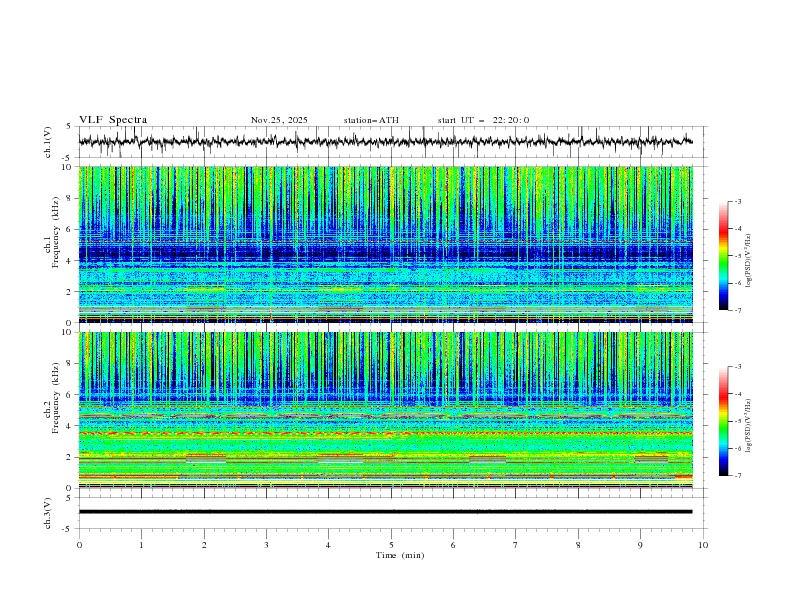This screenshot has width=792, height=612.
Task: Click inside the ch.1 spectrogram panel
Action: 385,244
